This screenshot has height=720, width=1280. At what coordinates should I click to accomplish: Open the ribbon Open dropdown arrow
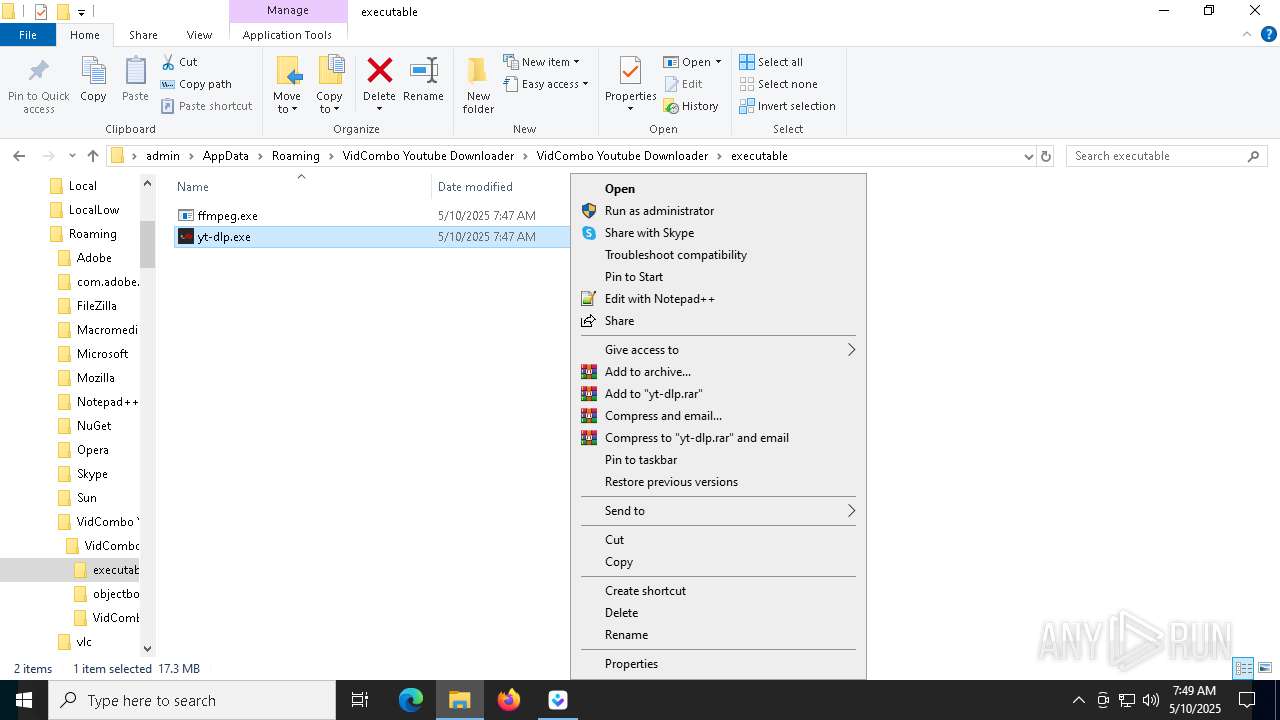click(x=718, y=62)
